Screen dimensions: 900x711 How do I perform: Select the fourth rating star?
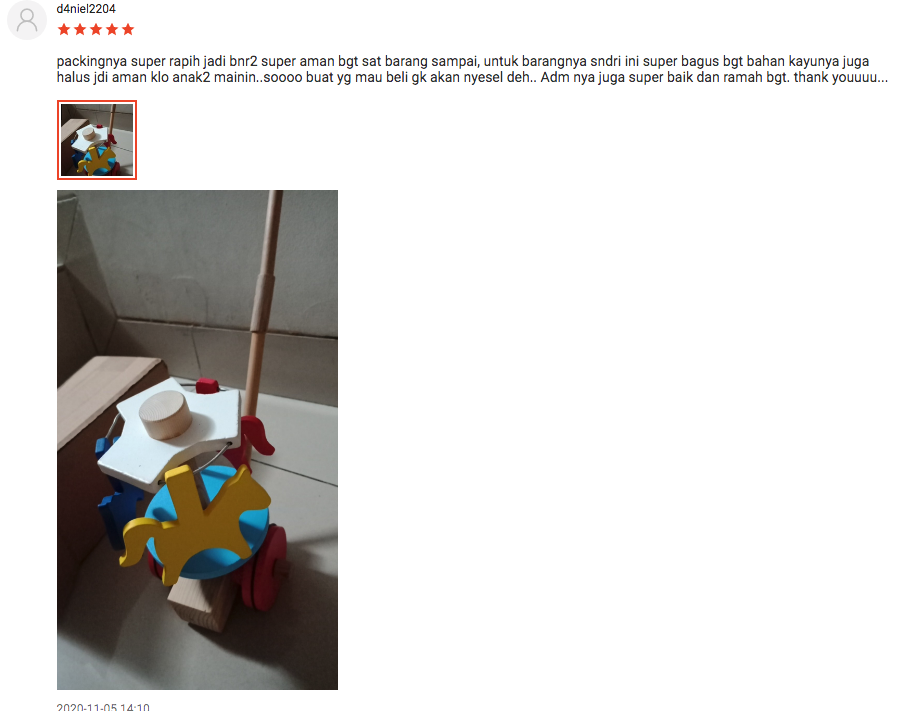click(x=112, y=29)
